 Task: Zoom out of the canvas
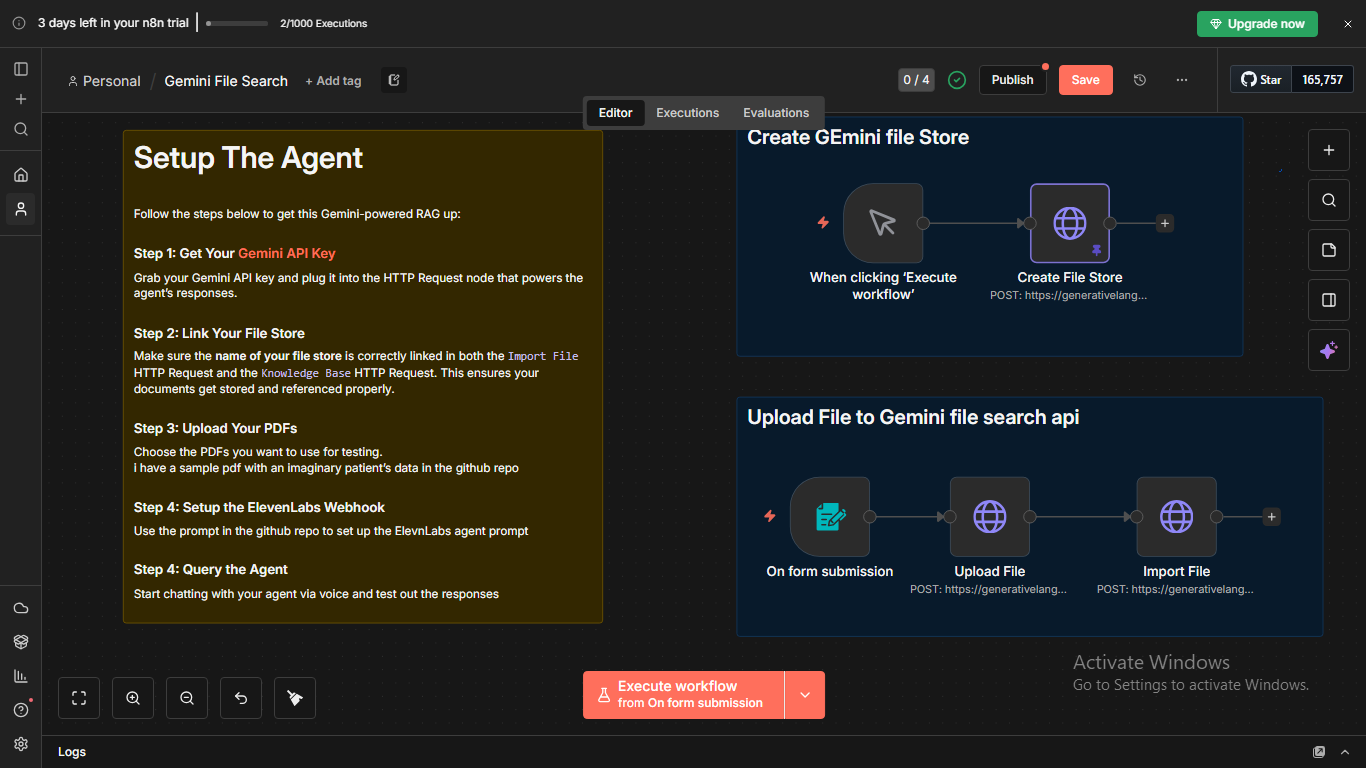point(187,698)
